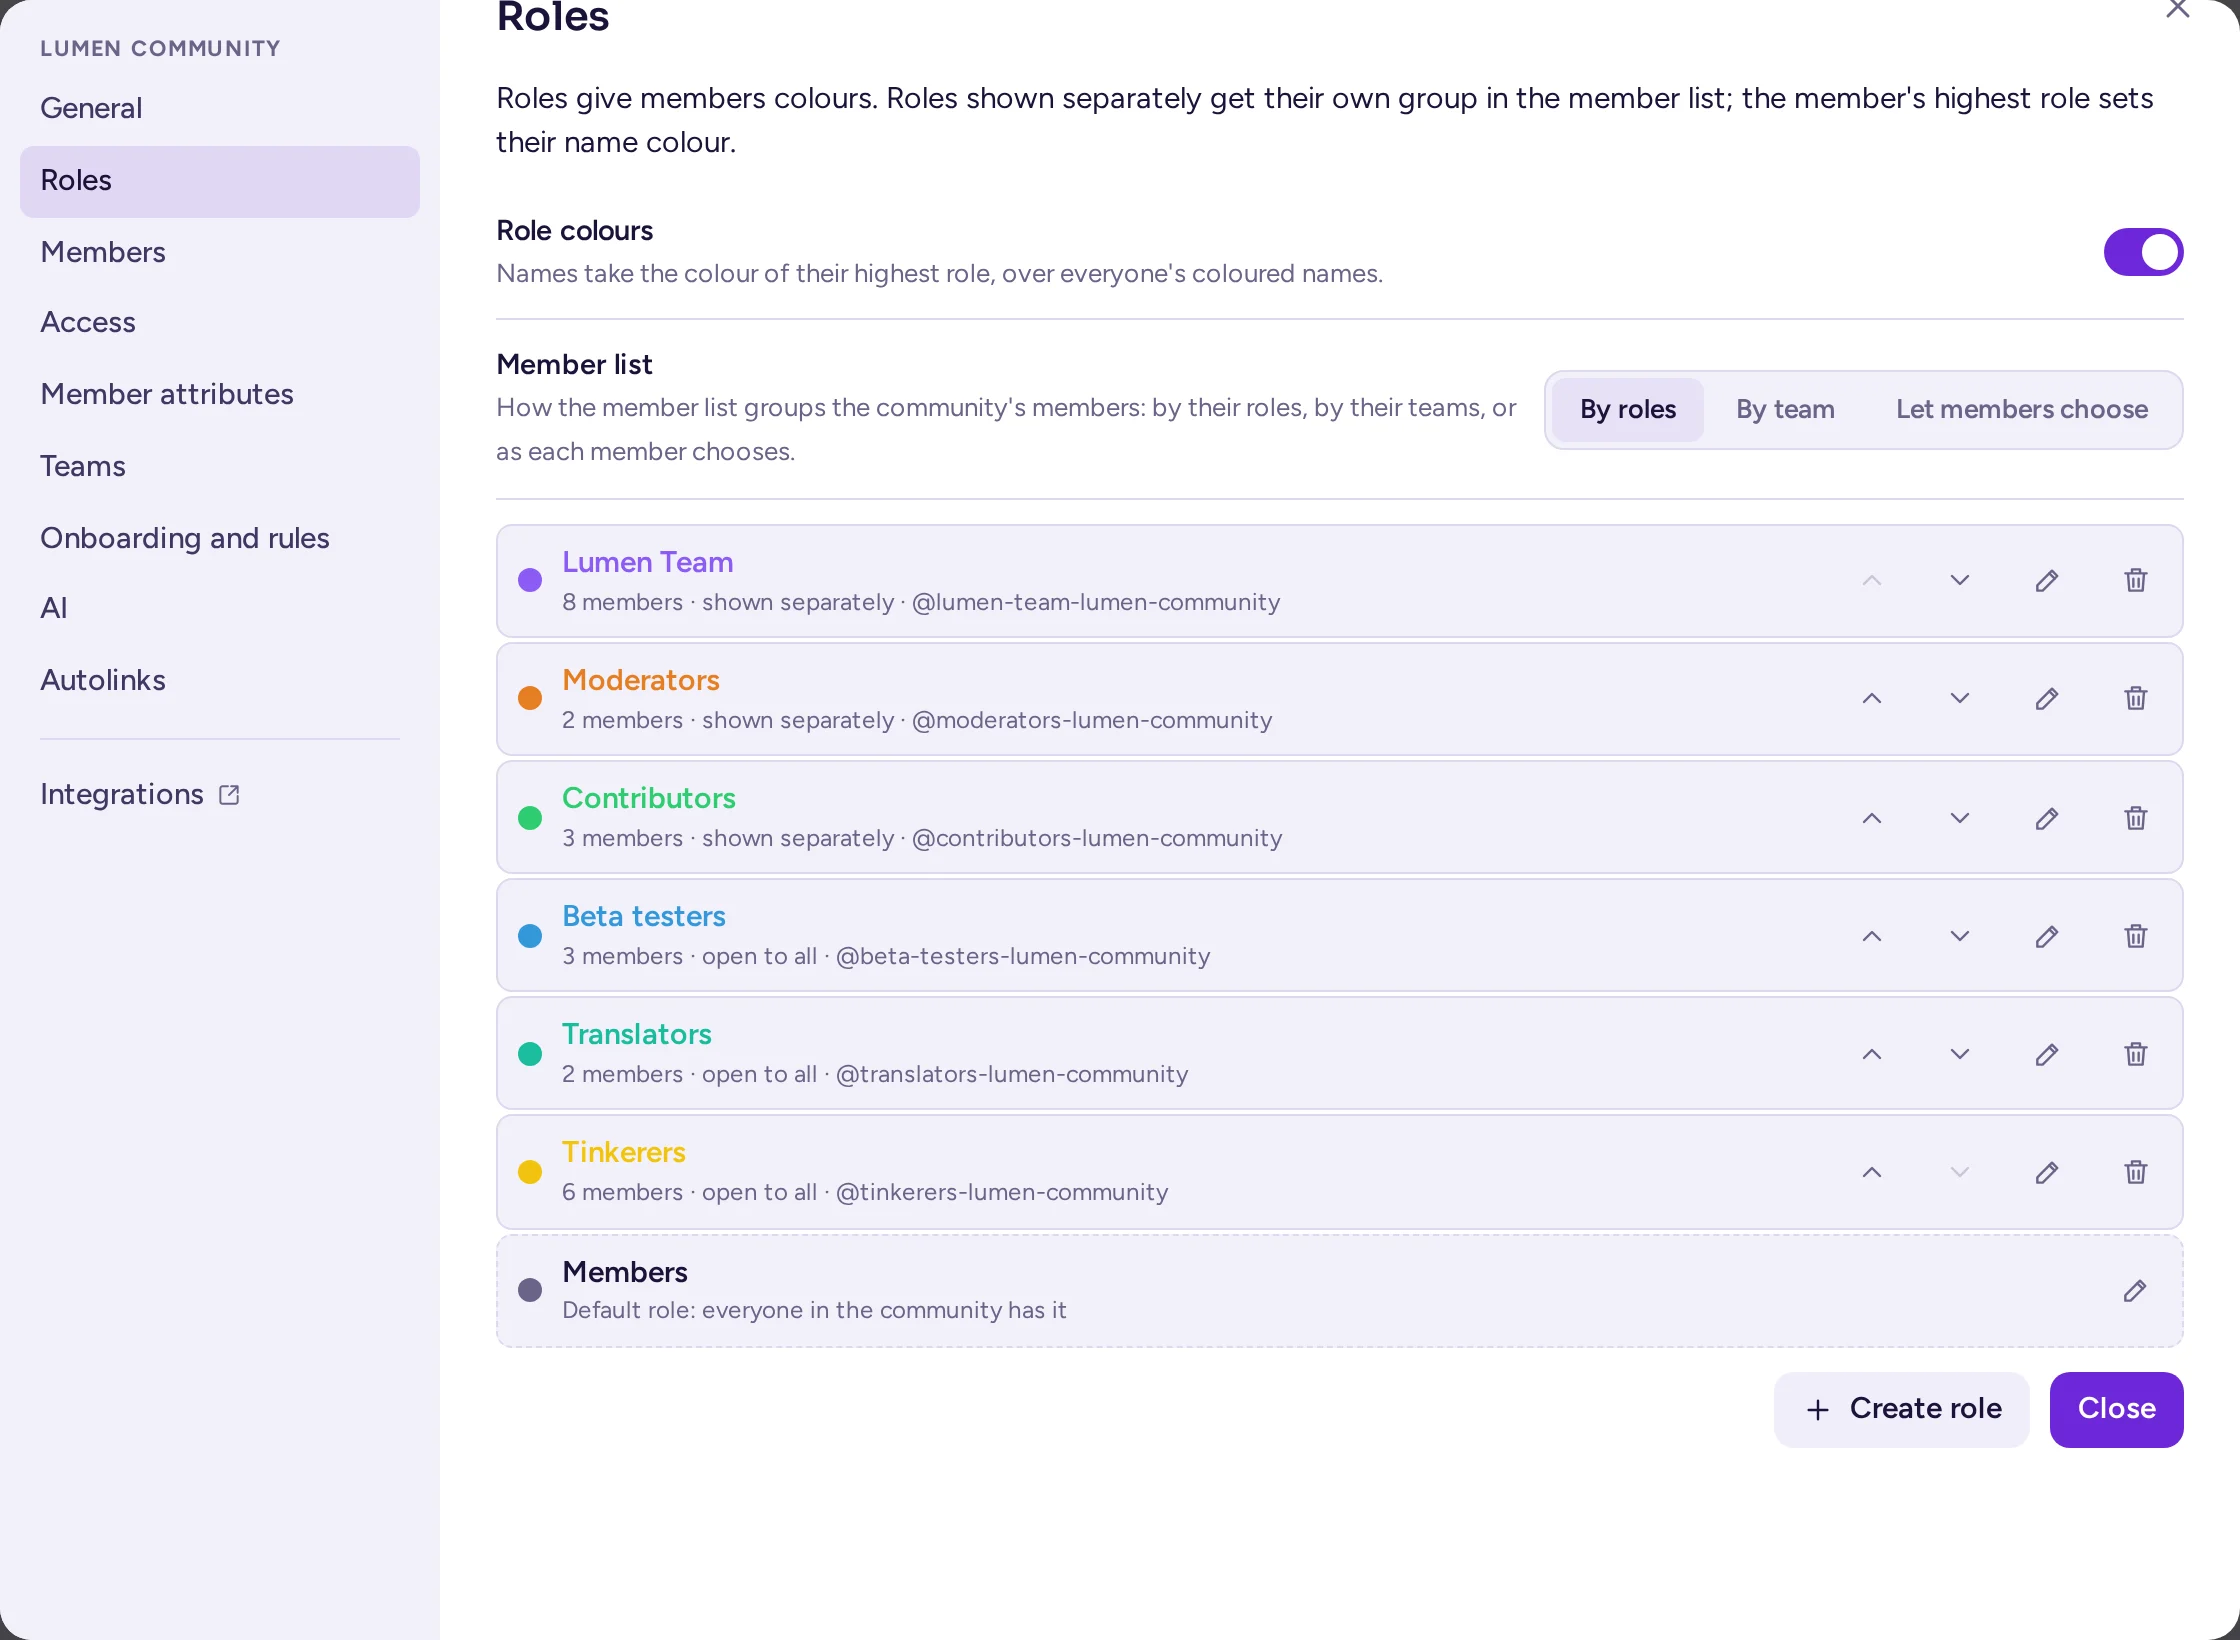Click Lumen Team purple colour dot
2240x1640 pixels.
point(530,581)
